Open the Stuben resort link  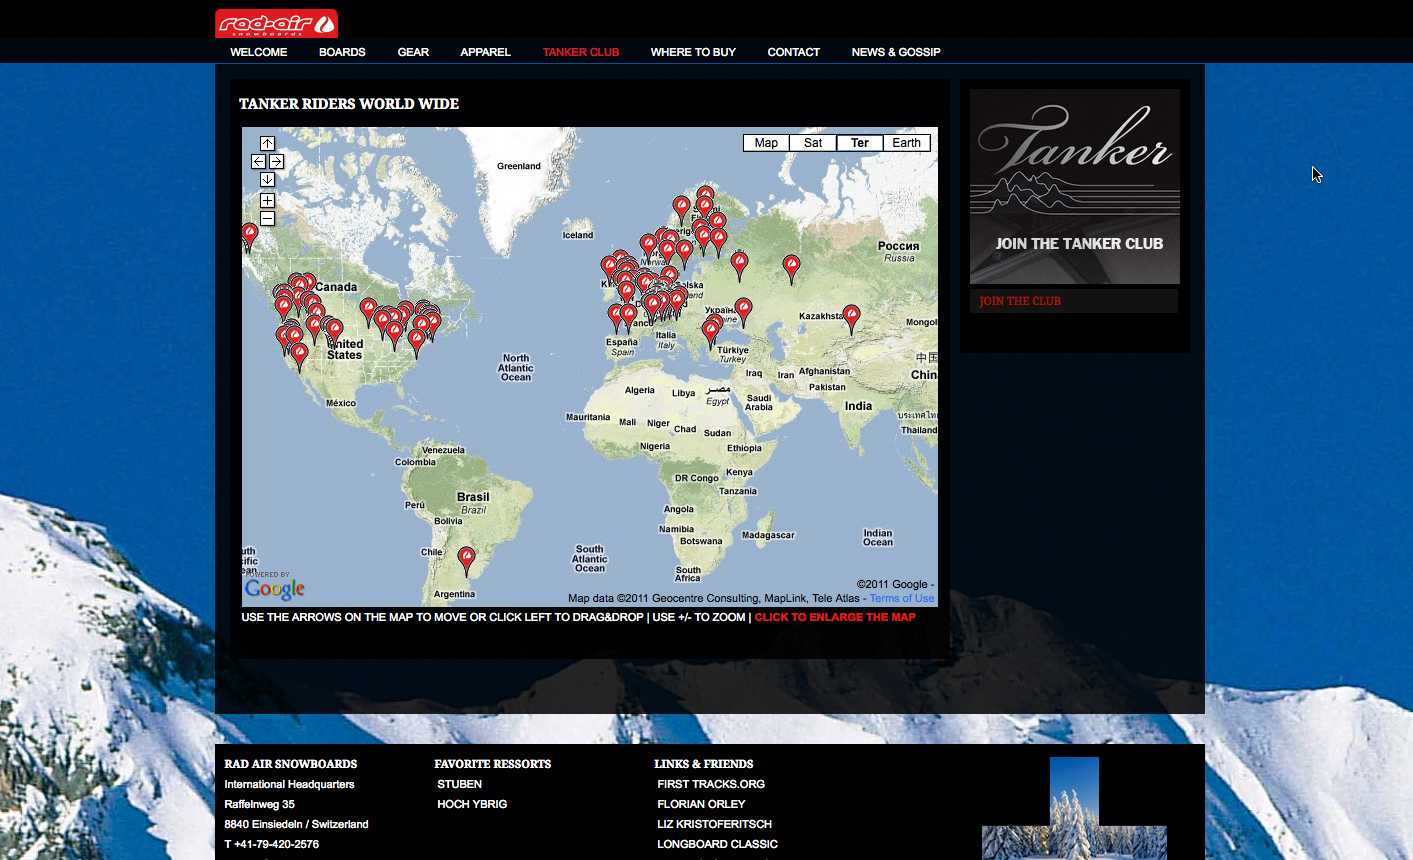tap(460, 784)
